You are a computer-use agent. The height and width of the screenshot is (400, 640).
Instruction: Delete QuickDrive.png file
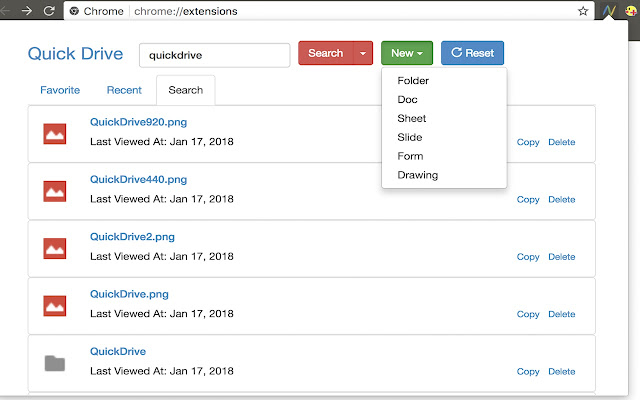click(562, 314)
